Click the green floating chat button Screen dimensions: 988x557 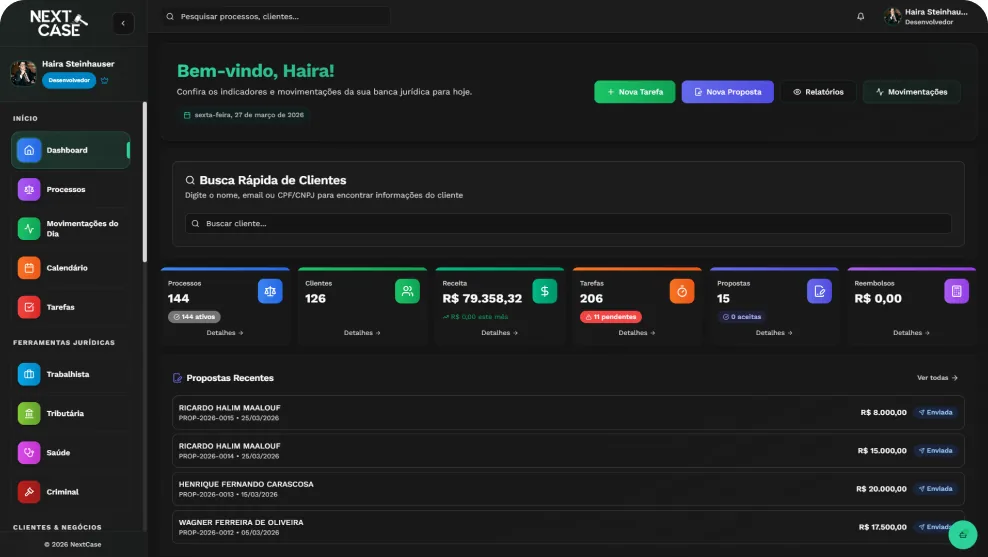point(963,535)
